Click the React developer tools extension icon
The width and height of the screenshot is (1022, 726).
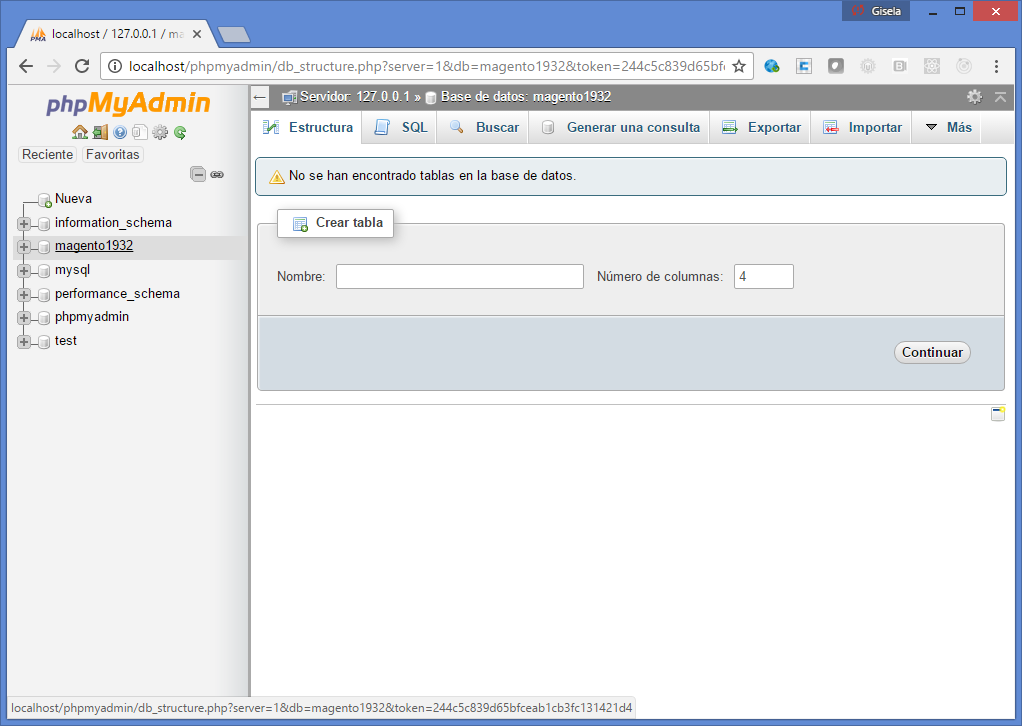point(932,66)
